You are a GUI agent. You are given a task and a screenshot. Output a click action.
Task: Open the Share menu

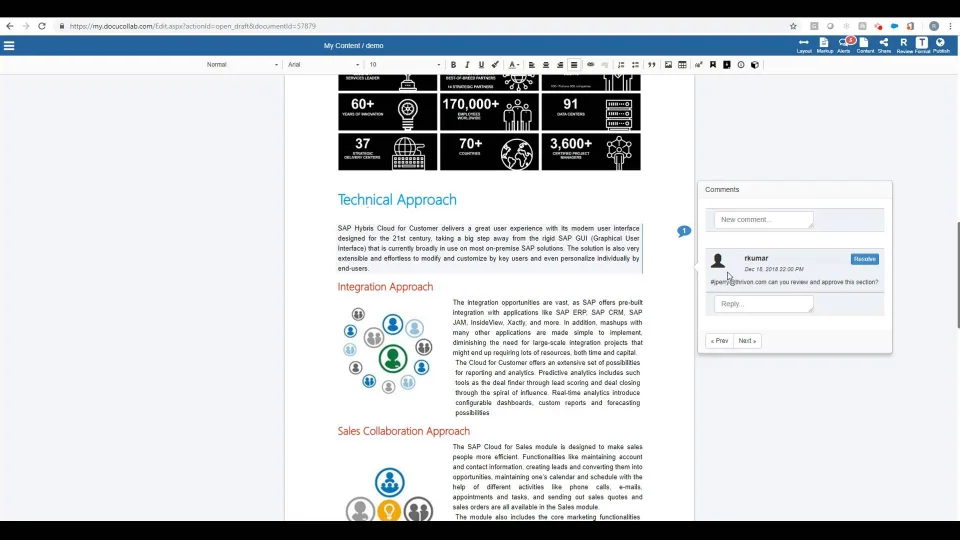click(884, 46)
